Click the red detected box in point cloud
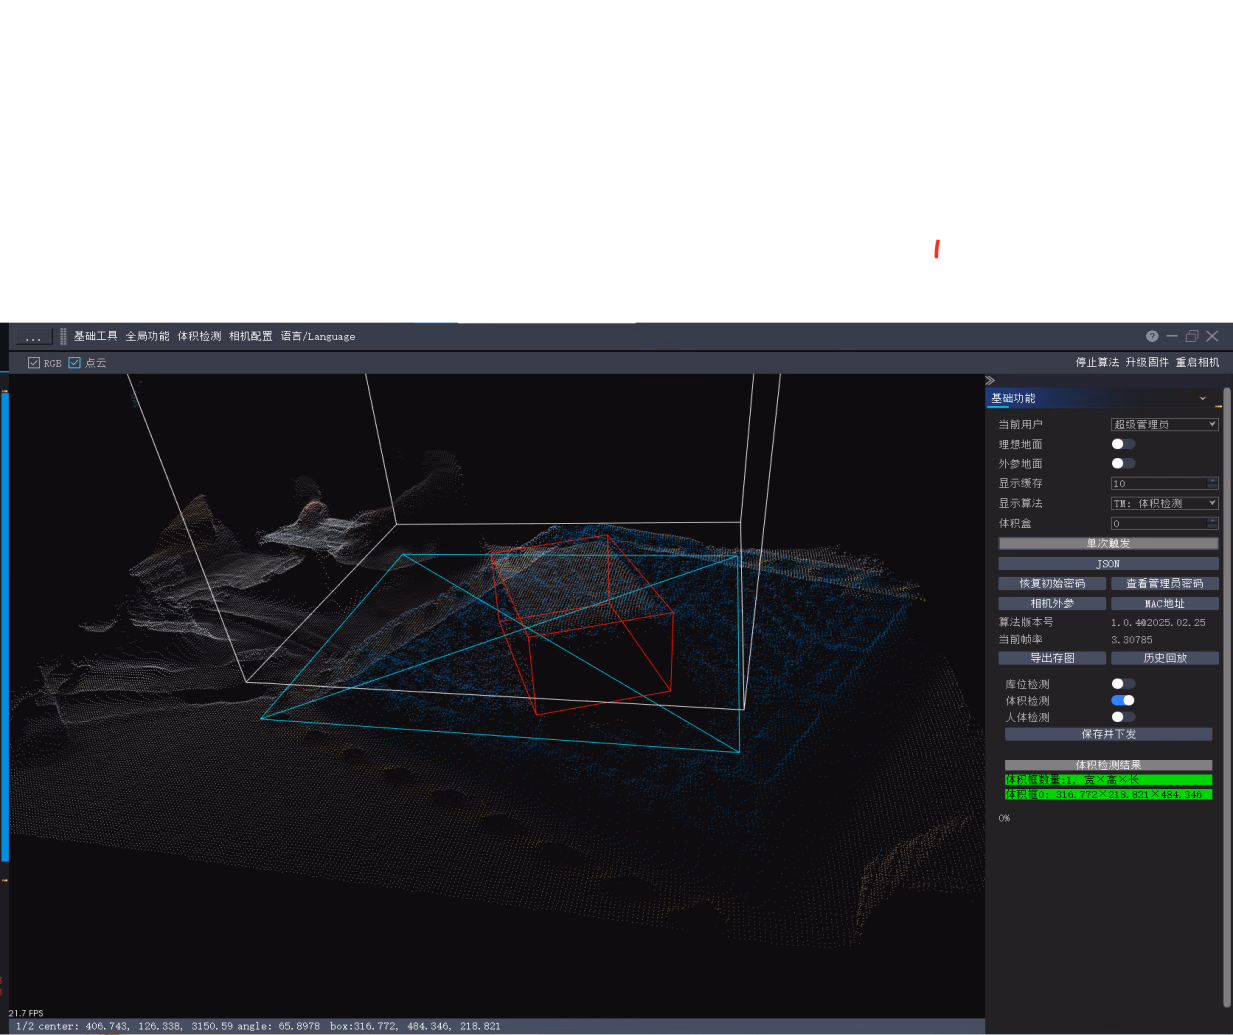This screenshot has width=1233, height=1035. tap(584, 625)
